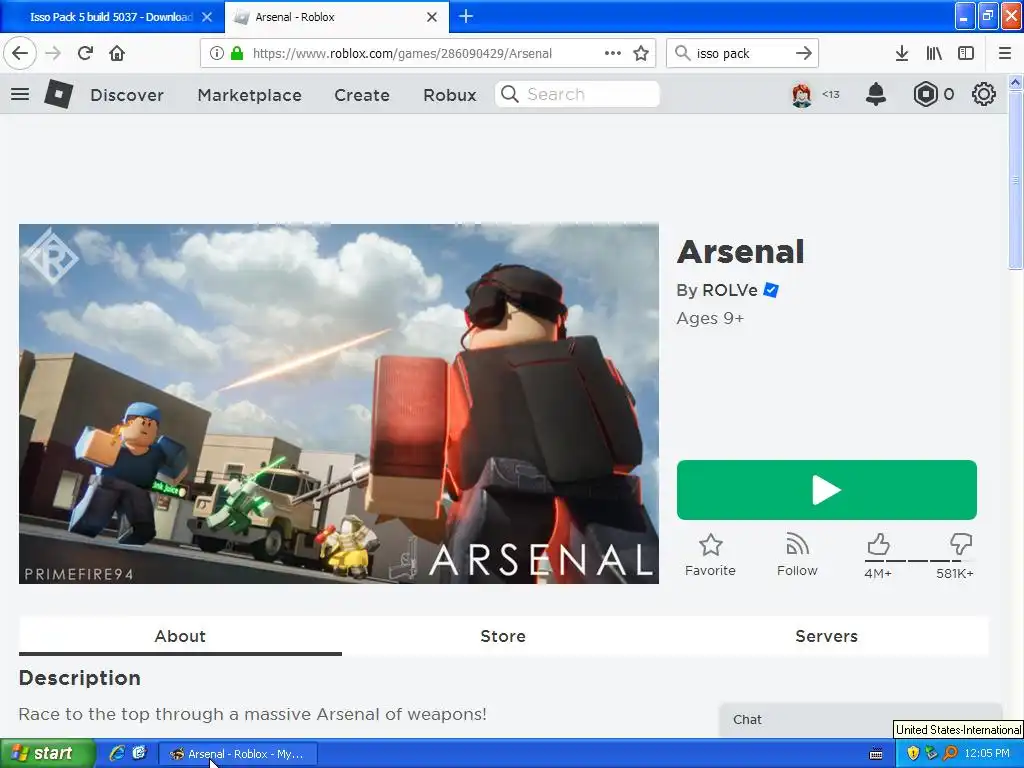The height and width of the screenshot is (768, 1024).
Task: Click the keyboard language tray icon
Action: point(876,754)
